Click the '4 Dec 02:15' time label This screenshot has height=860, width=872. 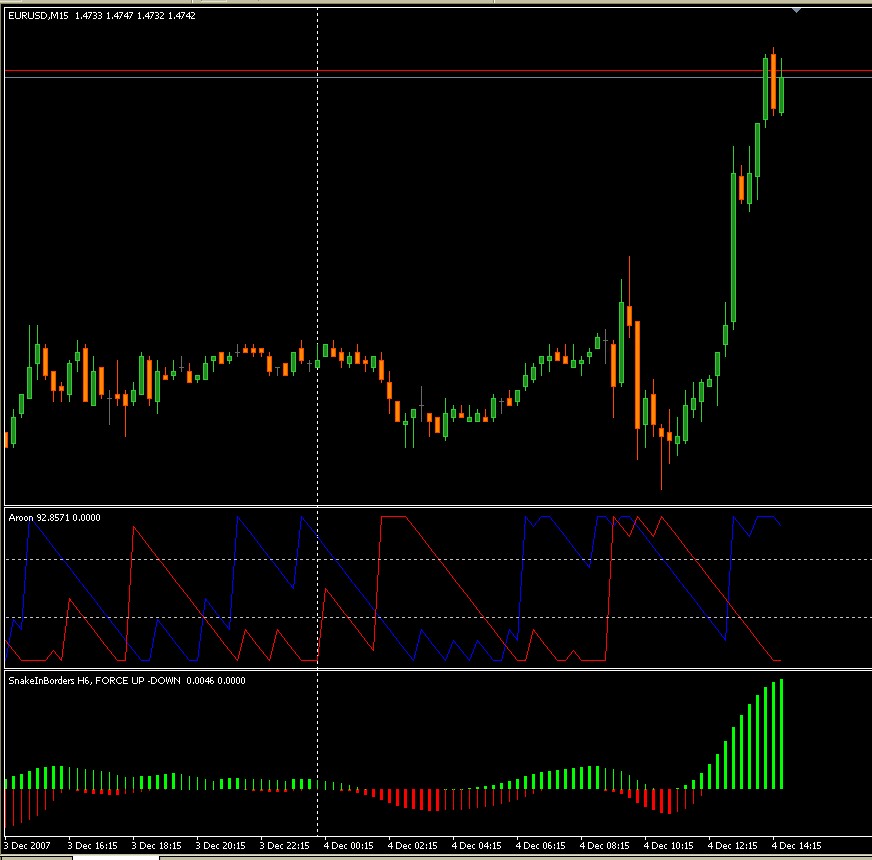tap(413, 846)
